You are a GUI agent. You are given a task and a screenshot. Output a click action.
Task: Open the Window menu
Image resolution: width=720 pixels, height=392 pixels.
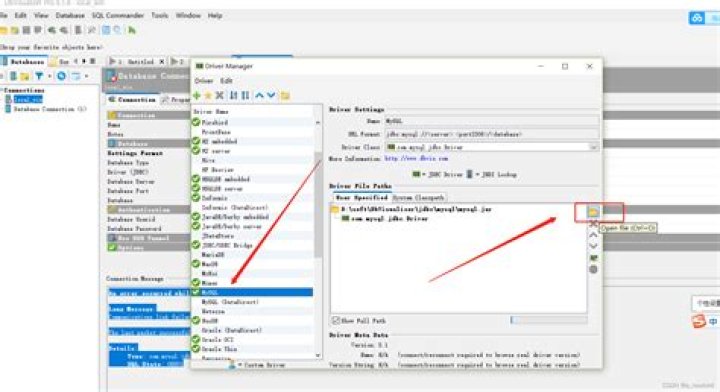coord(188,15)
